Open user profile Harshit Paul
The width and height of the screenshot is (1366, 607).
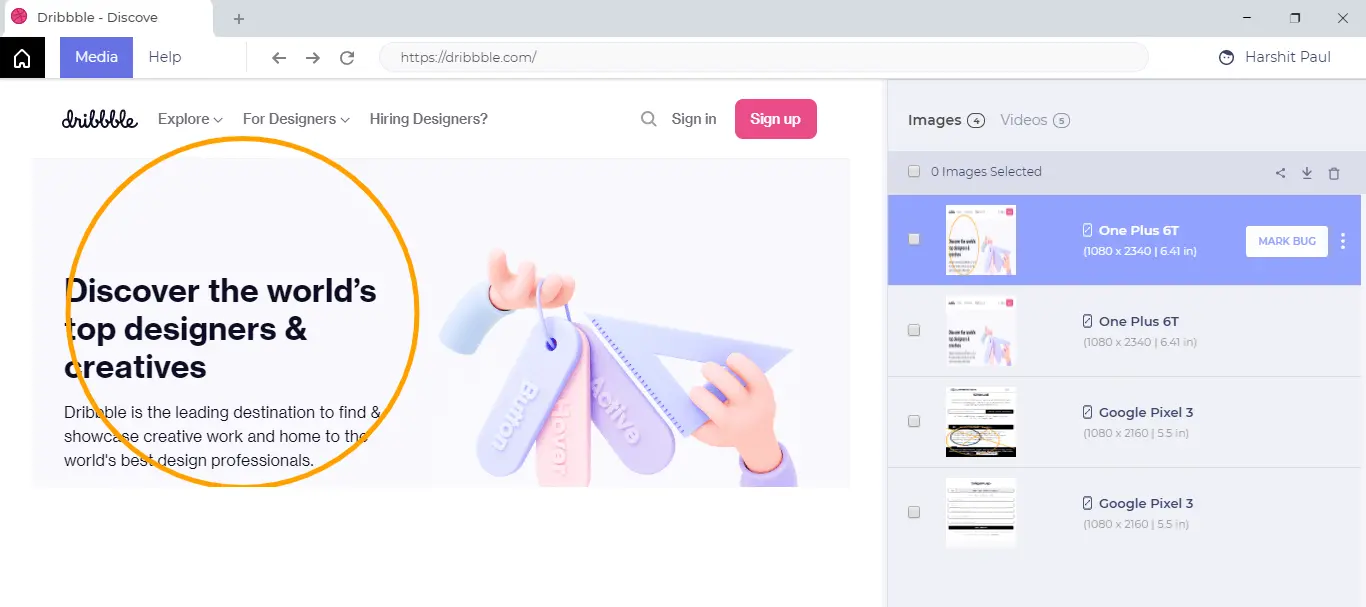pyautogui.click(x=1276, y=57)
